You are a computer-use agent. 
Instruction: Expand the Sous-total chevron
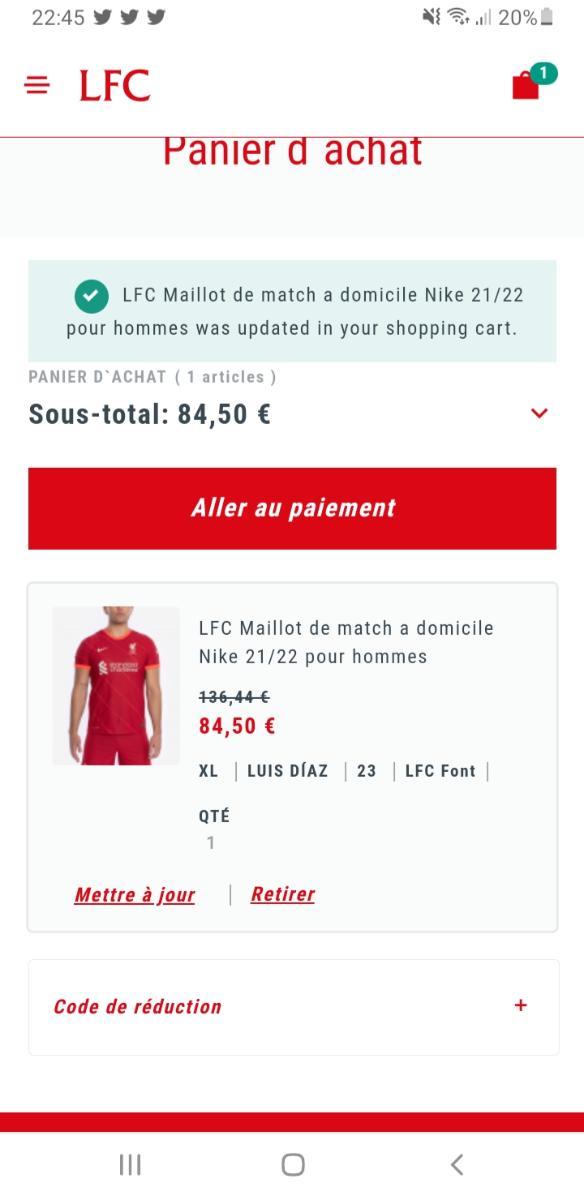(540, 414)
